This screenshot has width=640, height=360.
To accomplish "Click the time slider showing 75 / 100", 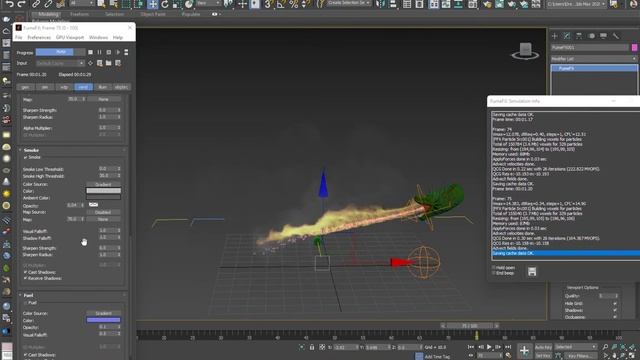I will tap(469, 326).
